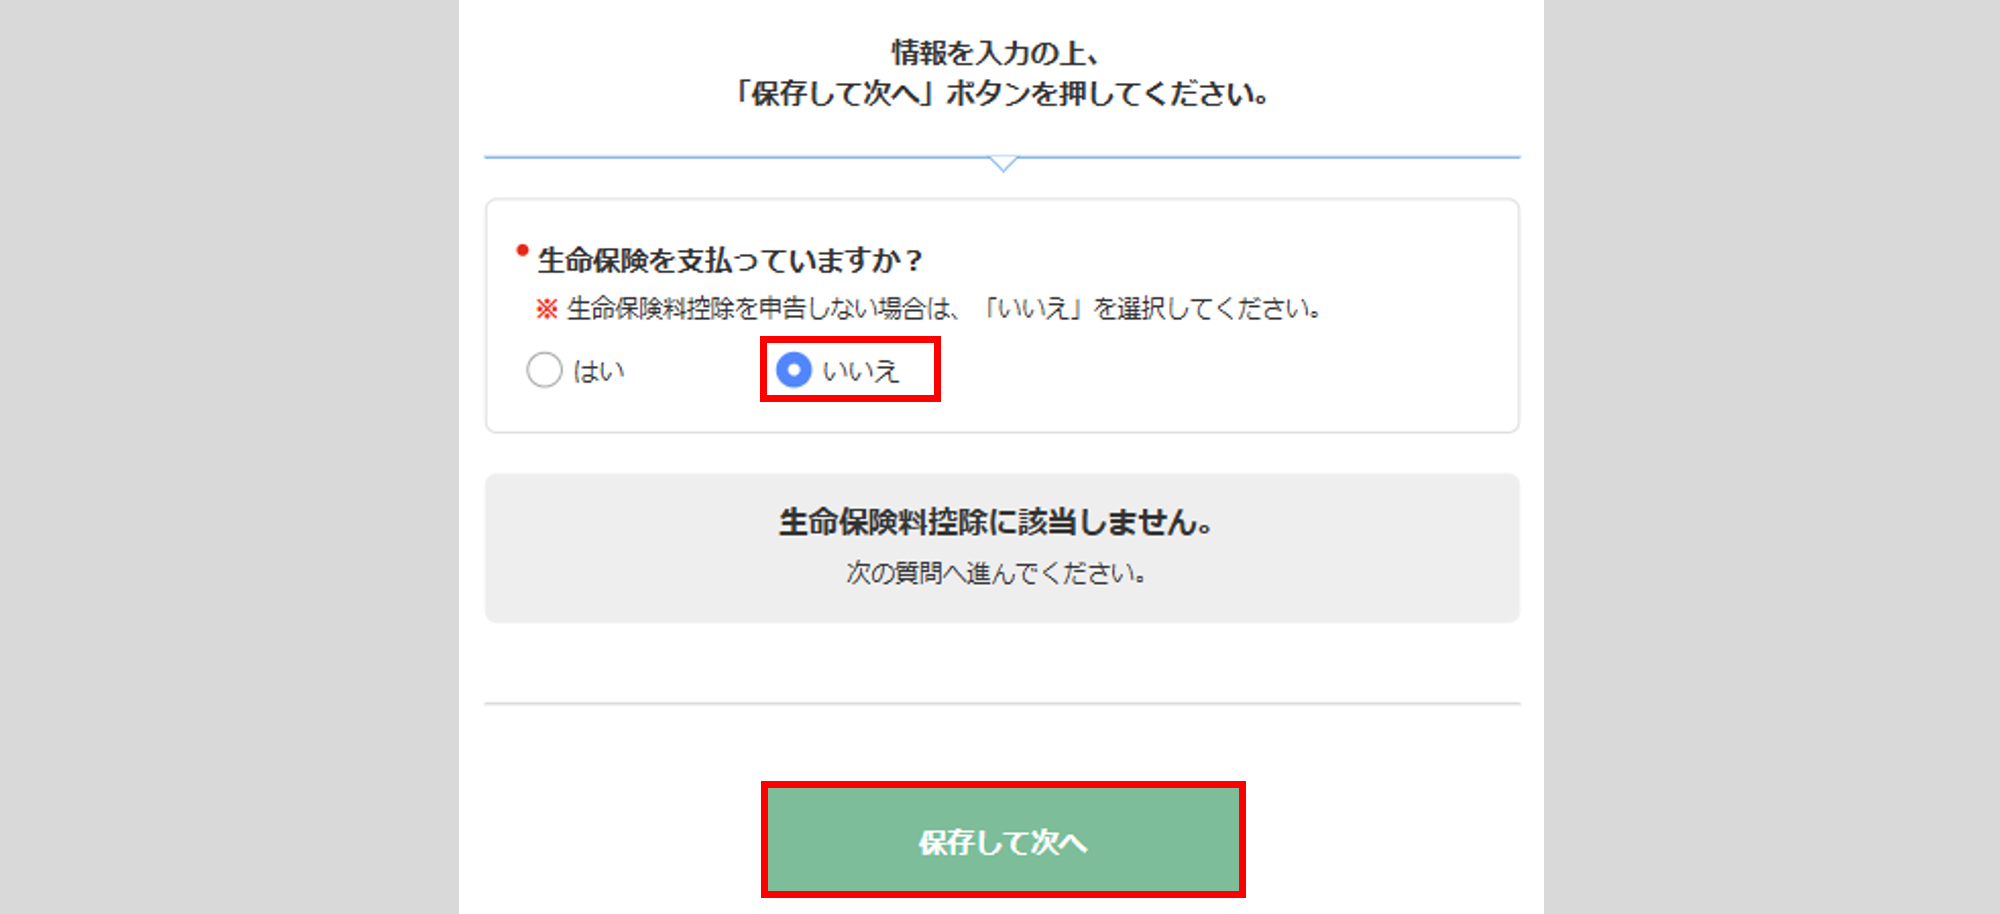Click the gray divider above the save button
This screenshot has width=2000, height=914.
1002,704
